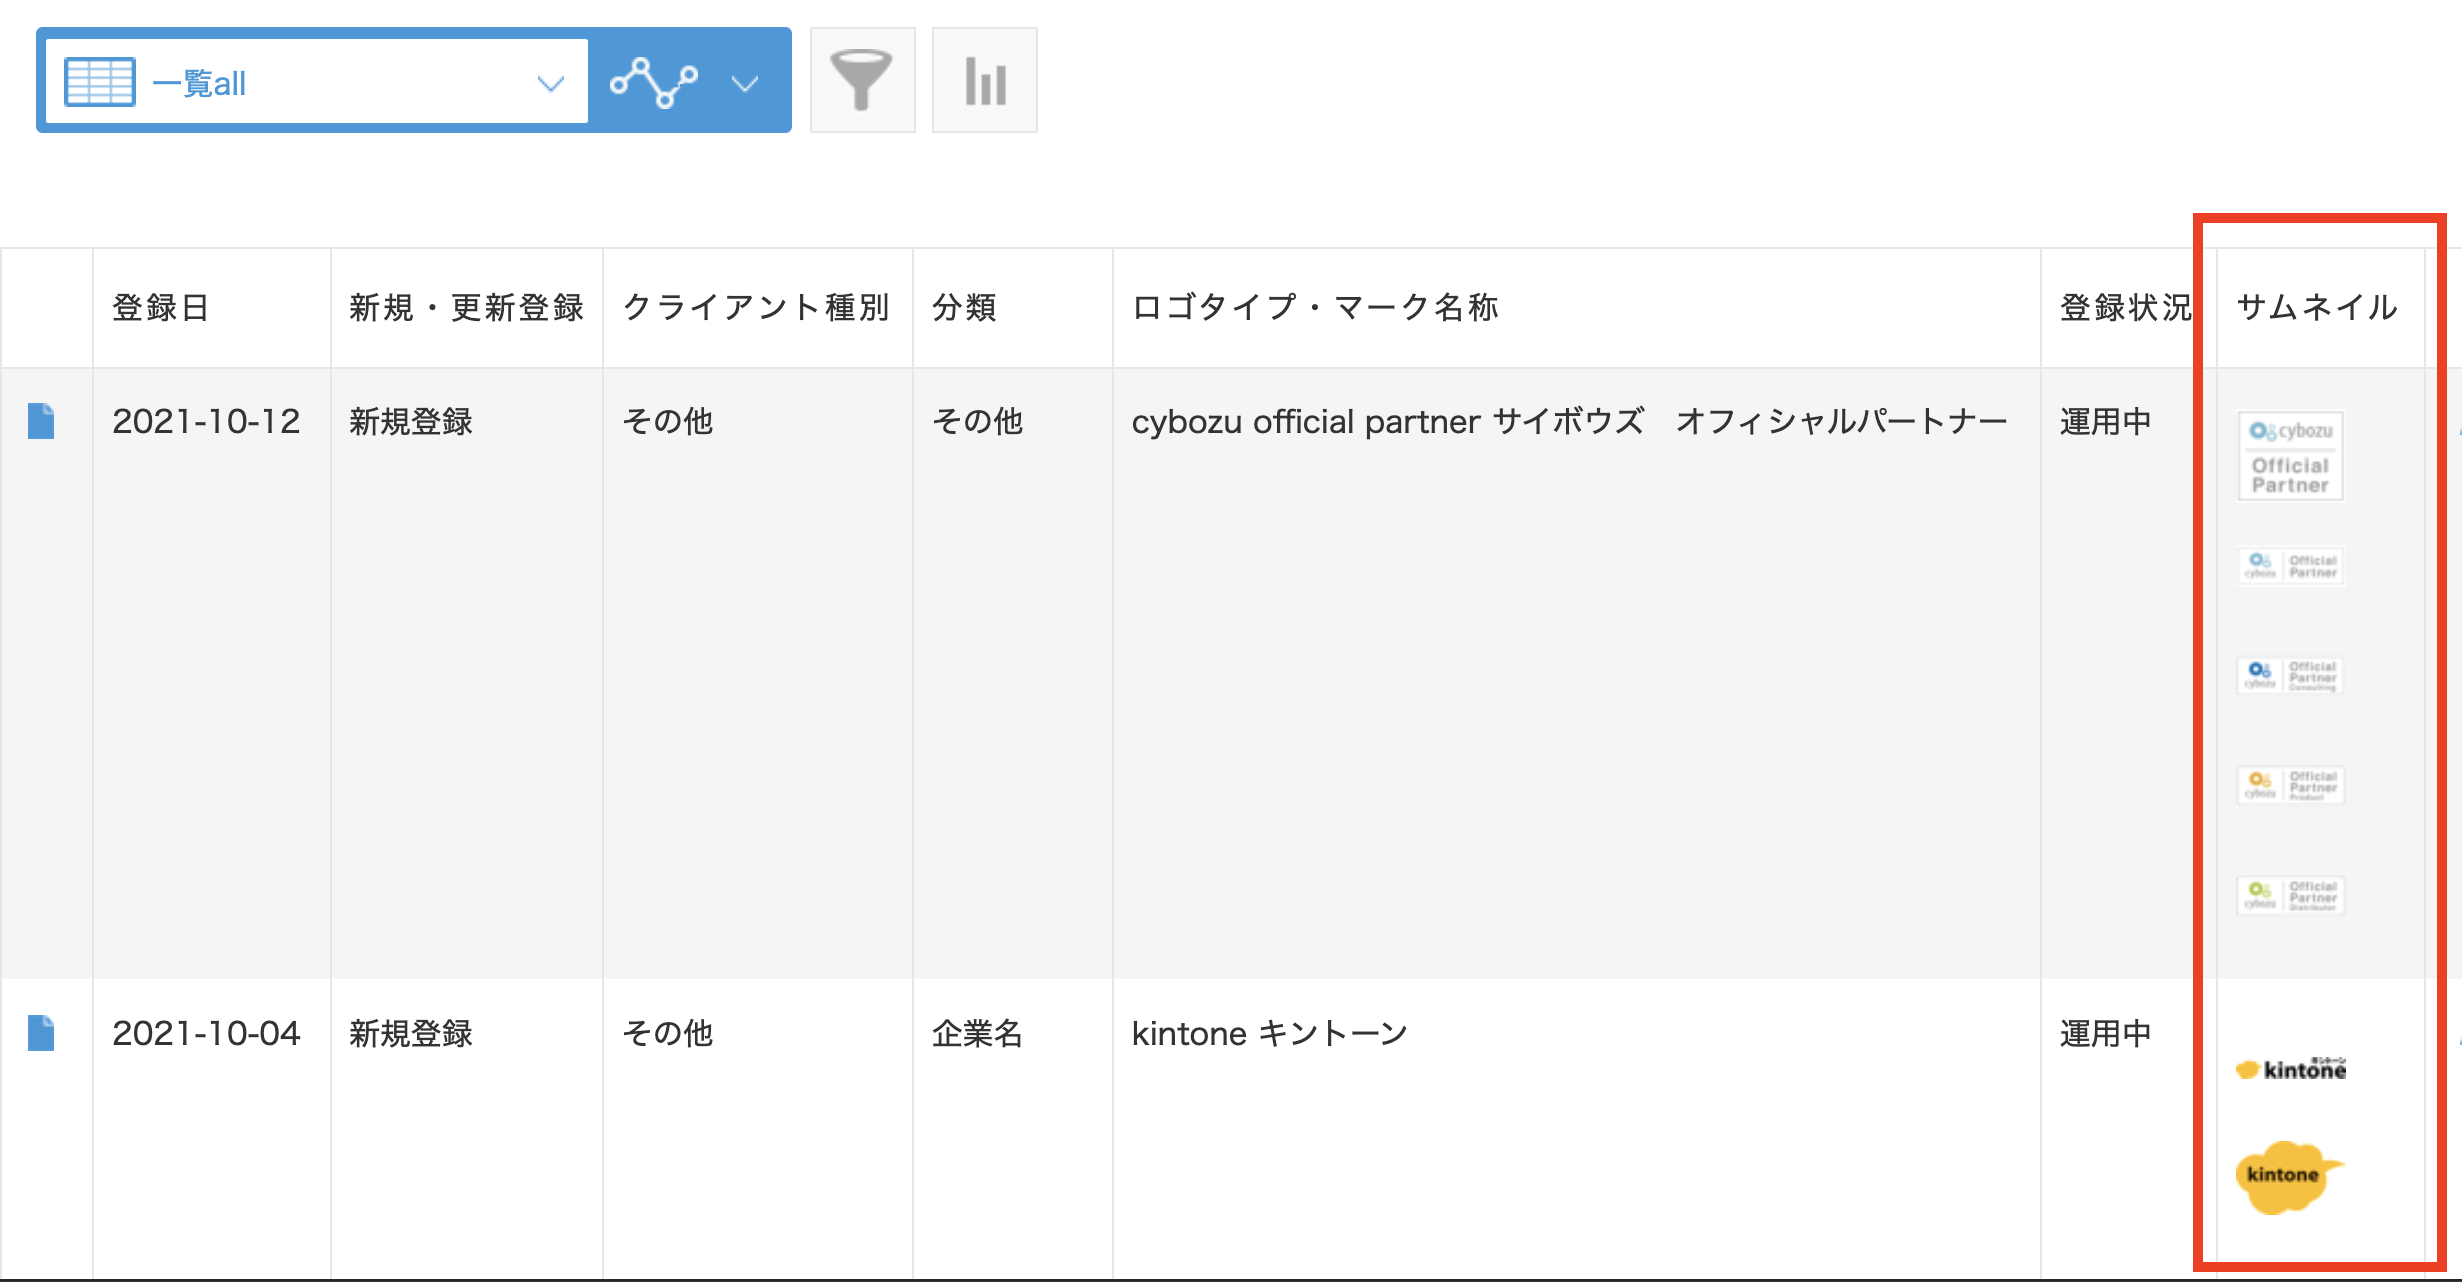2462x1282 pixels.
Task: Click the クライアント種別 column header
Action: tap(756, 307)
